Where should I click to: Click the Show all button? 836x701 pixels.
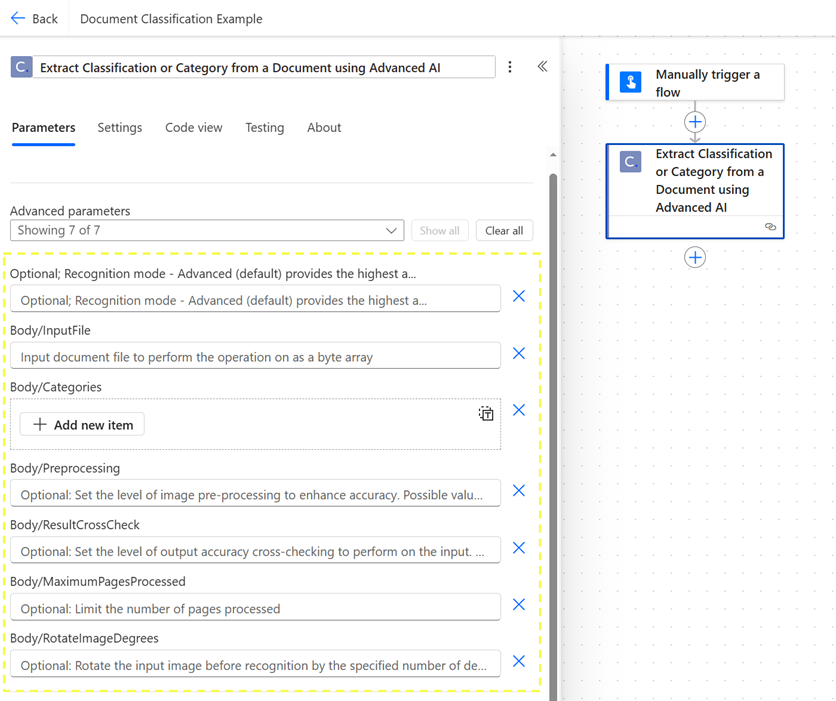pyautogui.click(x=440, y=230)
